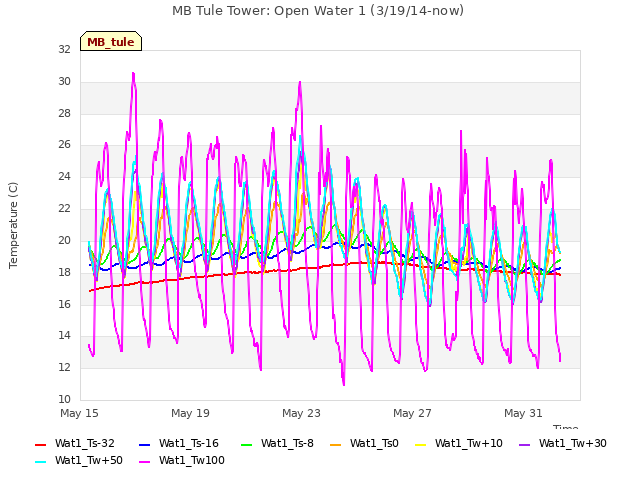Click the magenta Wat1_Tw100 legend swatch
The image size is (640, 480).
point(144,462)
